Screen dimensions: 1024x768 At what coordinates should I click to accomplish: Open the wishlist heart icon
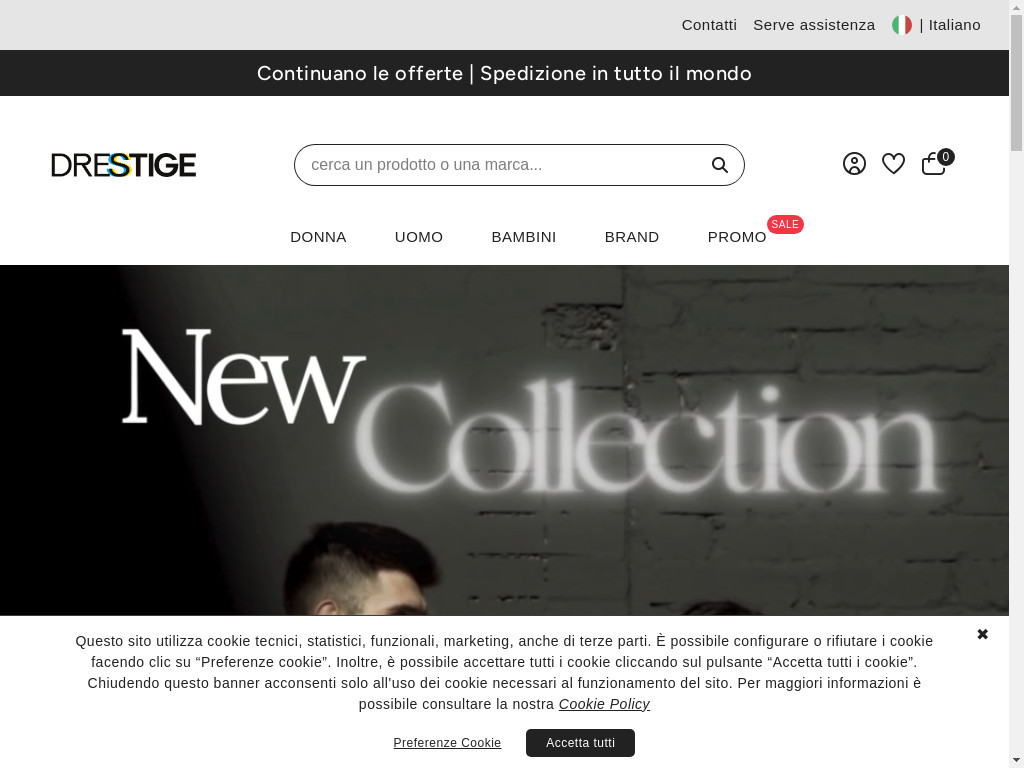click(893, 163)
